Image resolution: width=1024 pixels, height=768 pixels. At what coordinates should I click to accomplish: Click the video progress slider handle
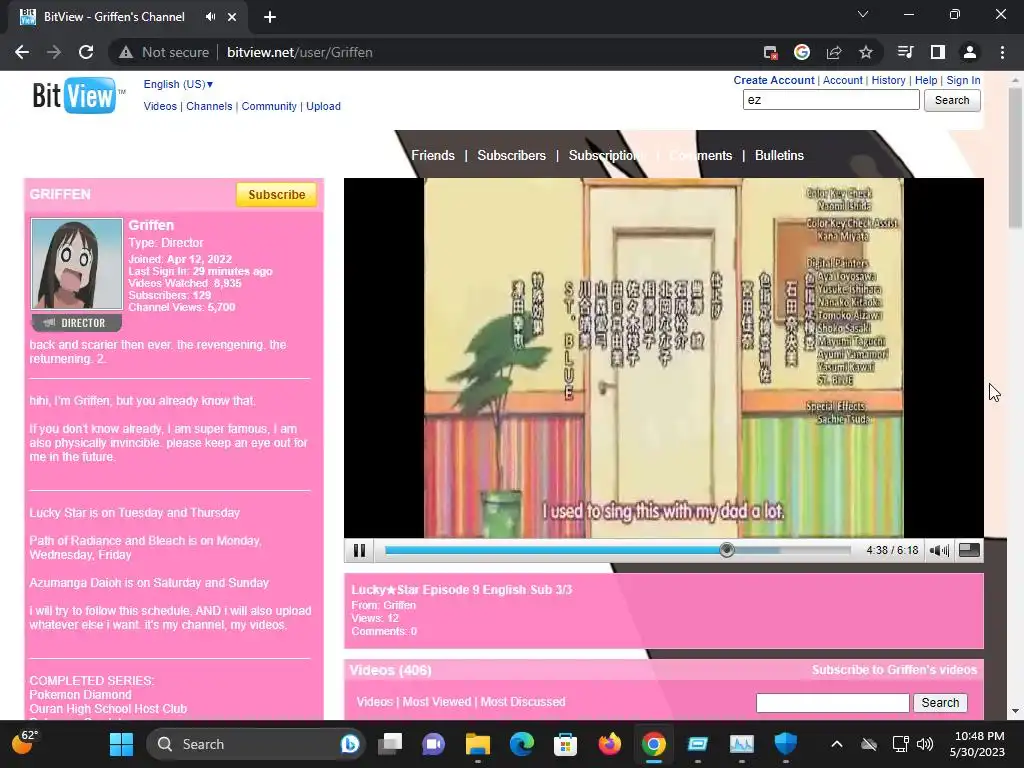726,551
